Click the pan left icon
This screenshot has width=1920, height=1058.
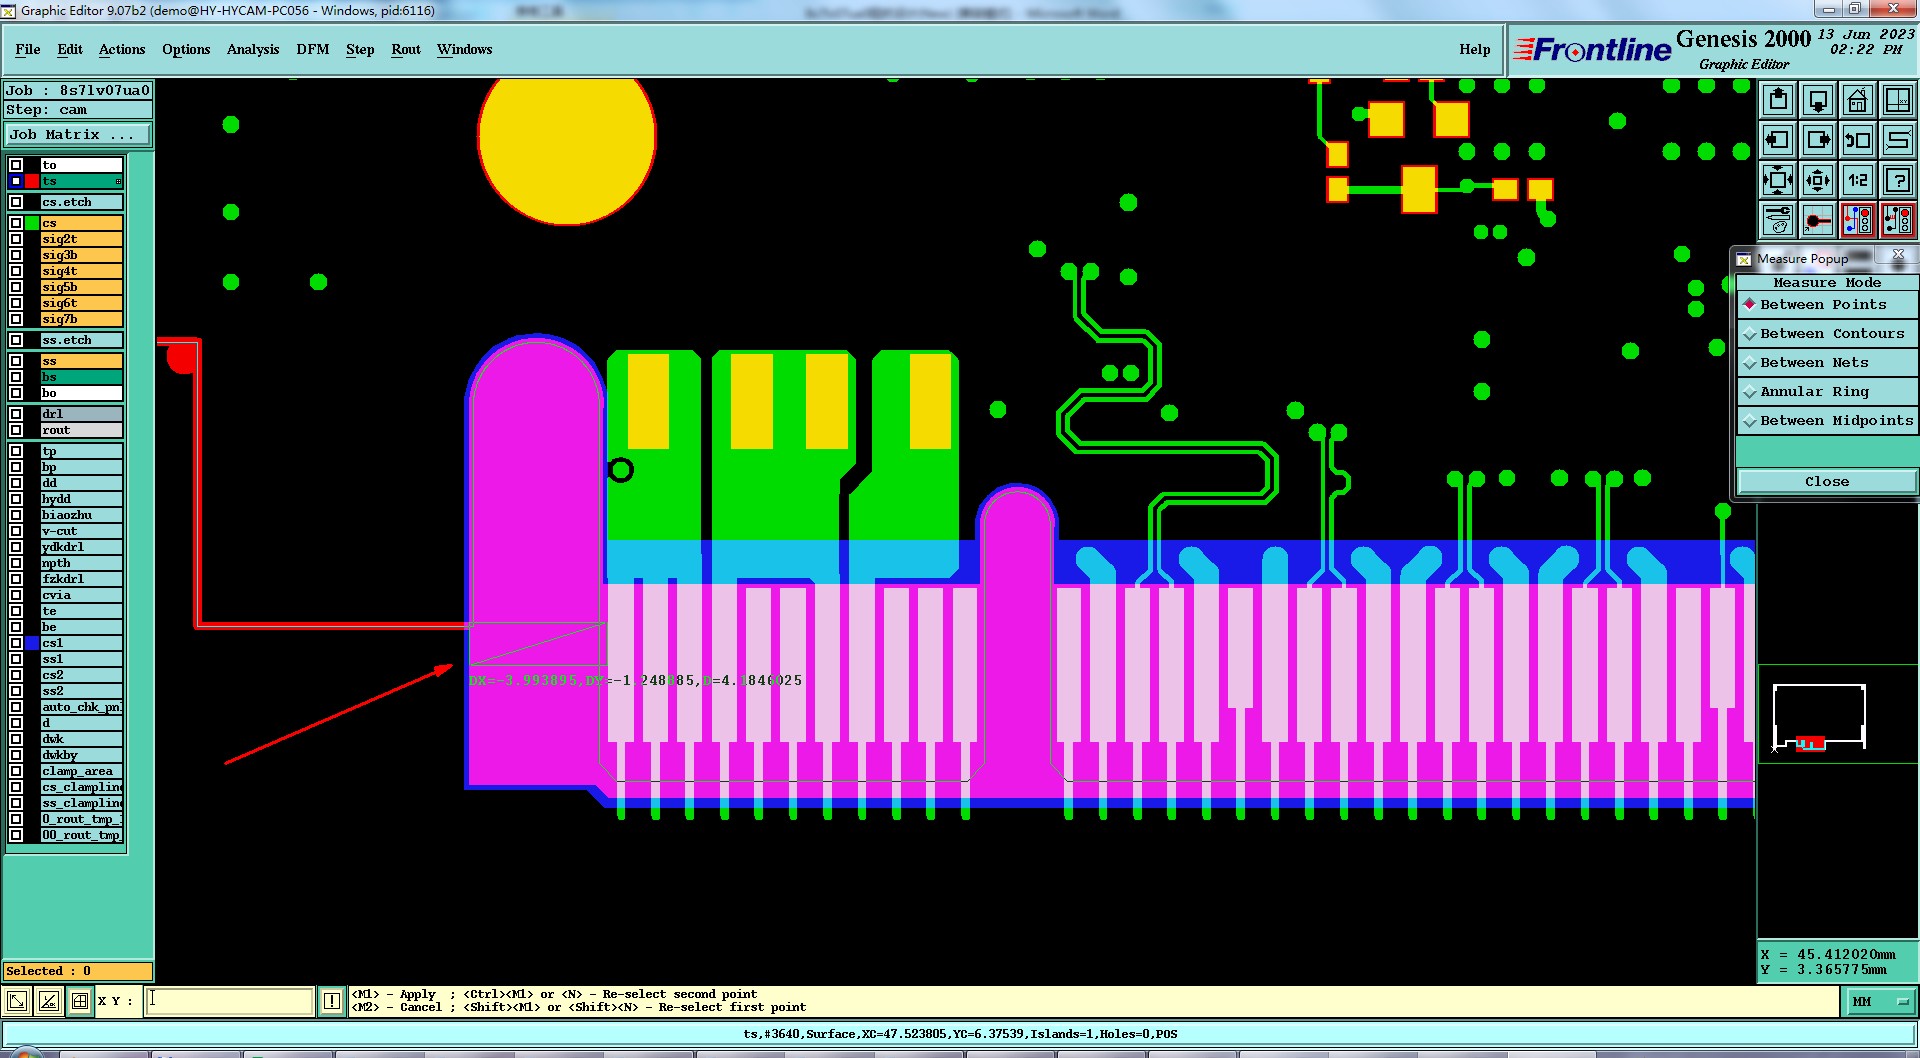pos(1778,140)
